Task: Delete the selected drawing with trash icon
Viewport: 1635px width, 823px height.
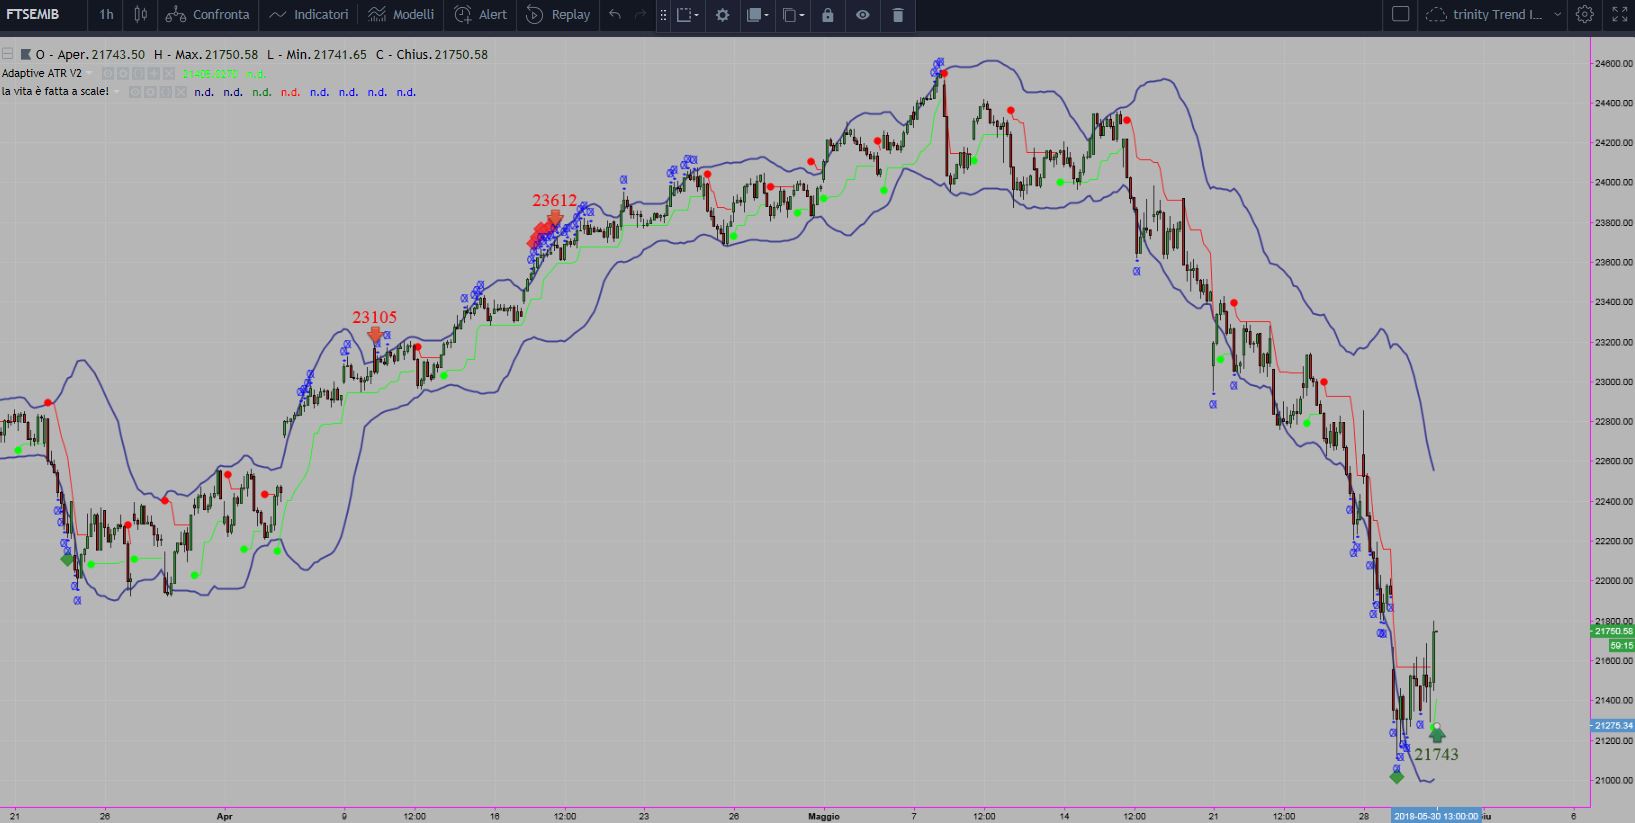Action: [x=898, y=15]
